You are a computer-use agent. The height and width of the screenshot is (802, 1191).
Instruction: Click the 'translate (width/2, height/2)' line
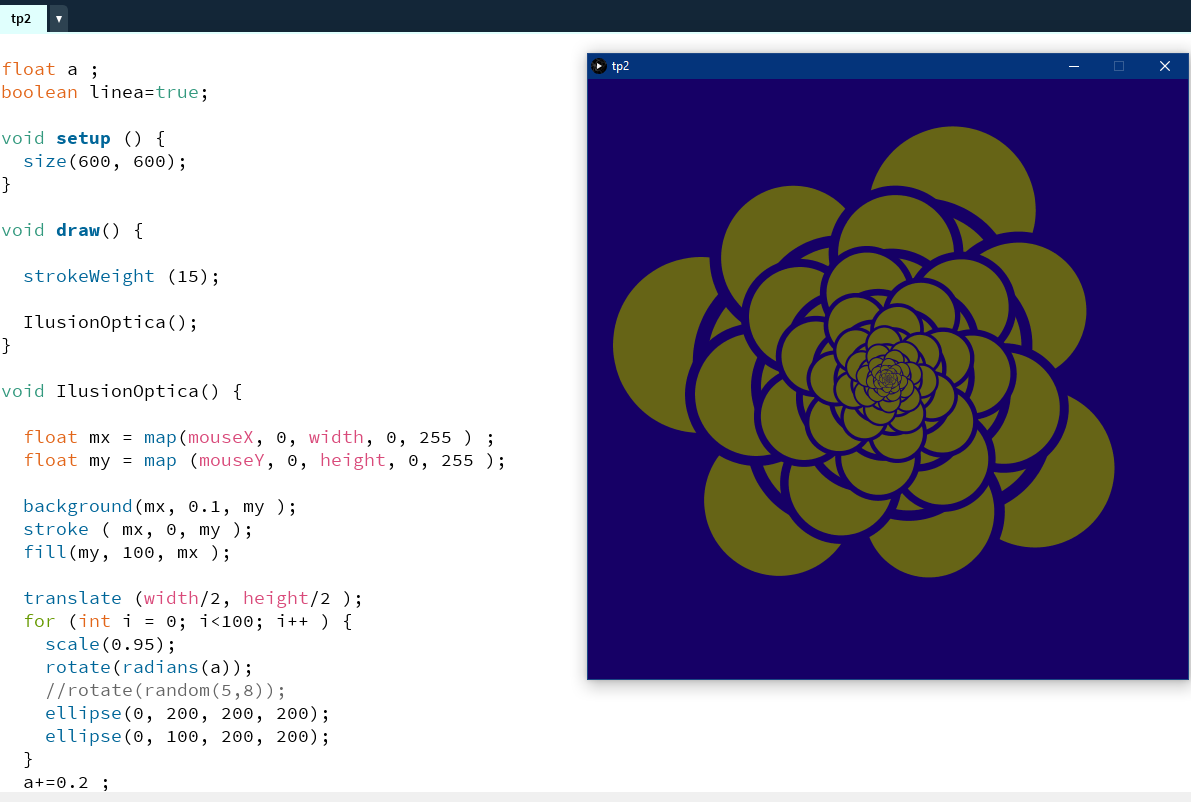click(192, 598)
